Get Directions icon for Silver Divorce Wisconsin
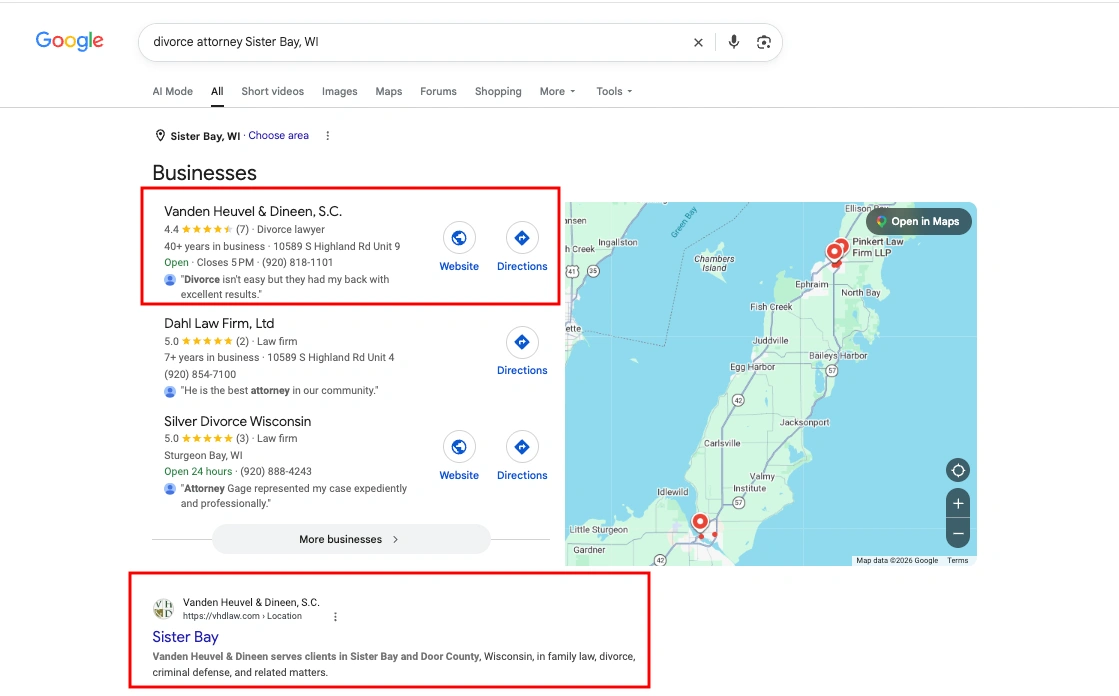This screenshot has height=696, width=1119. pos(522,447)
